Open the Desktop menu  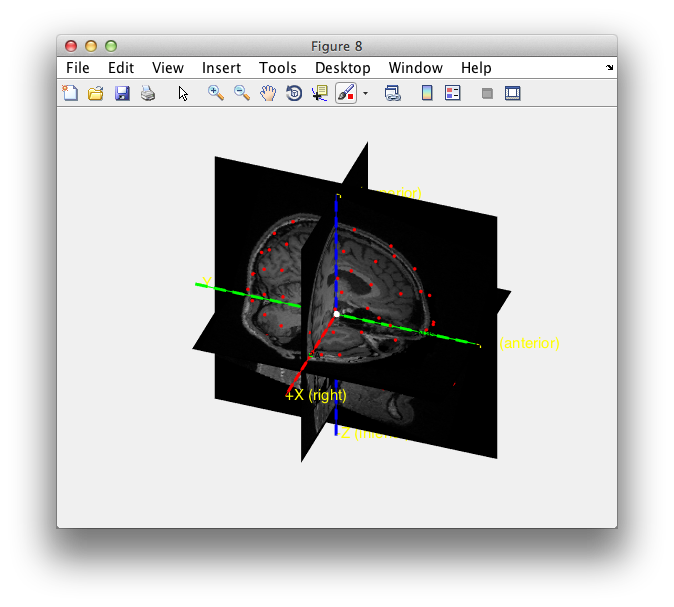343,68
